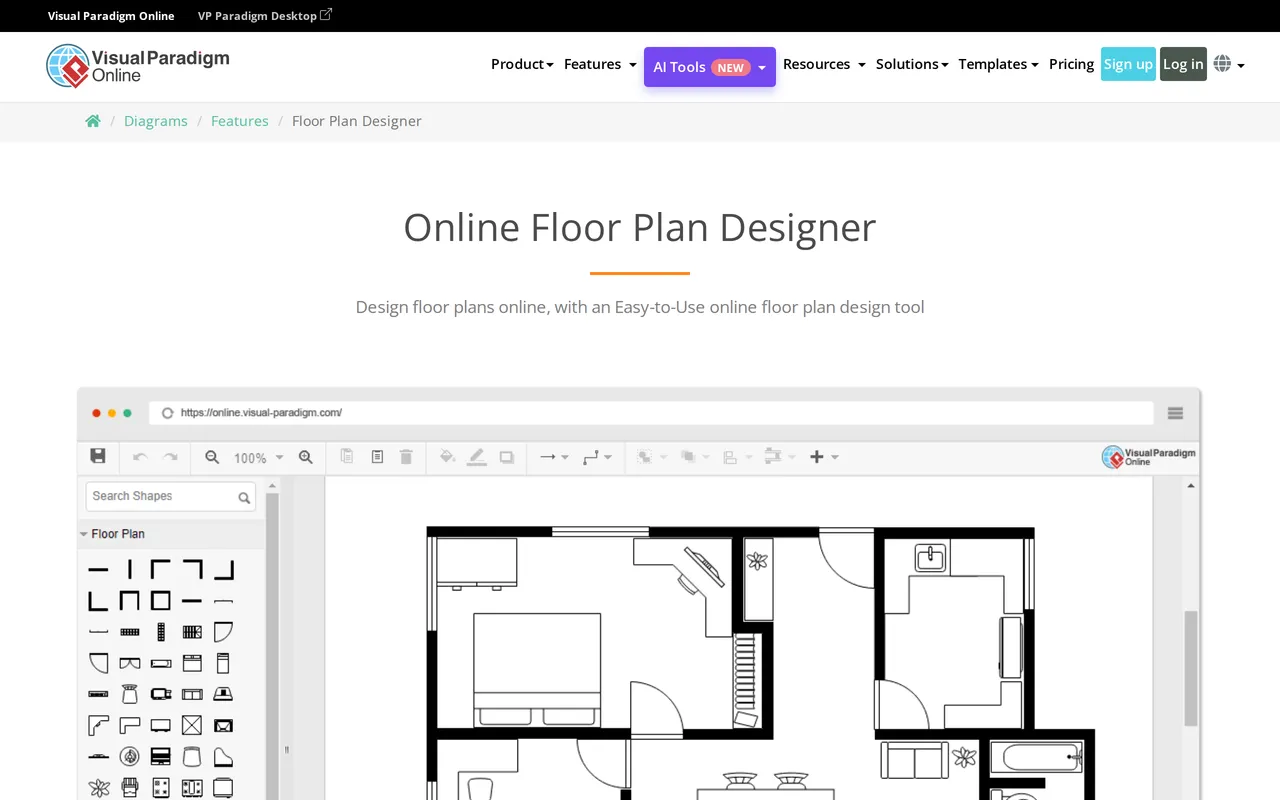Select the round table shape in the palette
The width and height of the screenshot is (1280, 800).
[129, 756]
